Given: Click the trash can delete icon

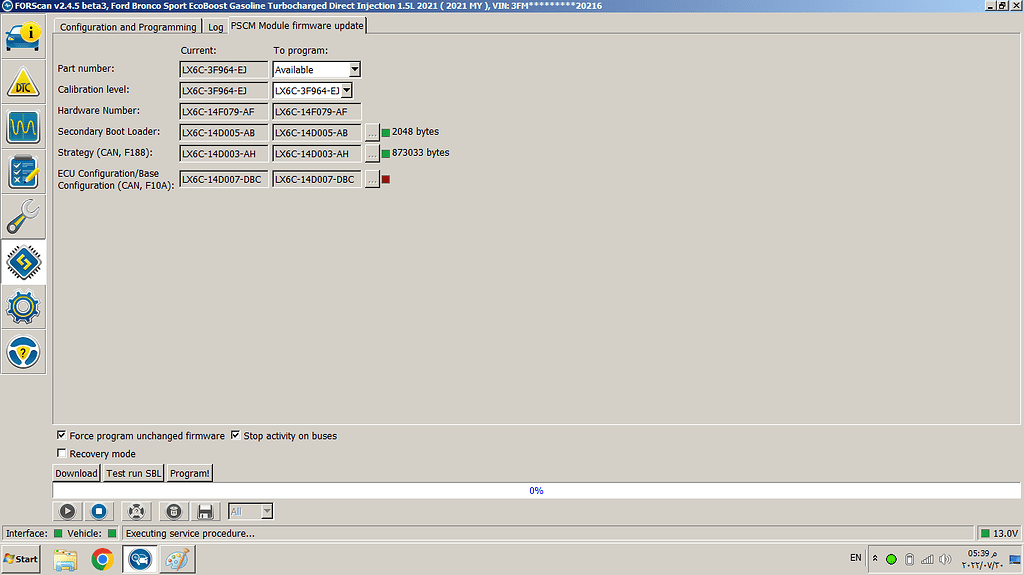Looking at the screenshot, I should [x=173, y=512].
